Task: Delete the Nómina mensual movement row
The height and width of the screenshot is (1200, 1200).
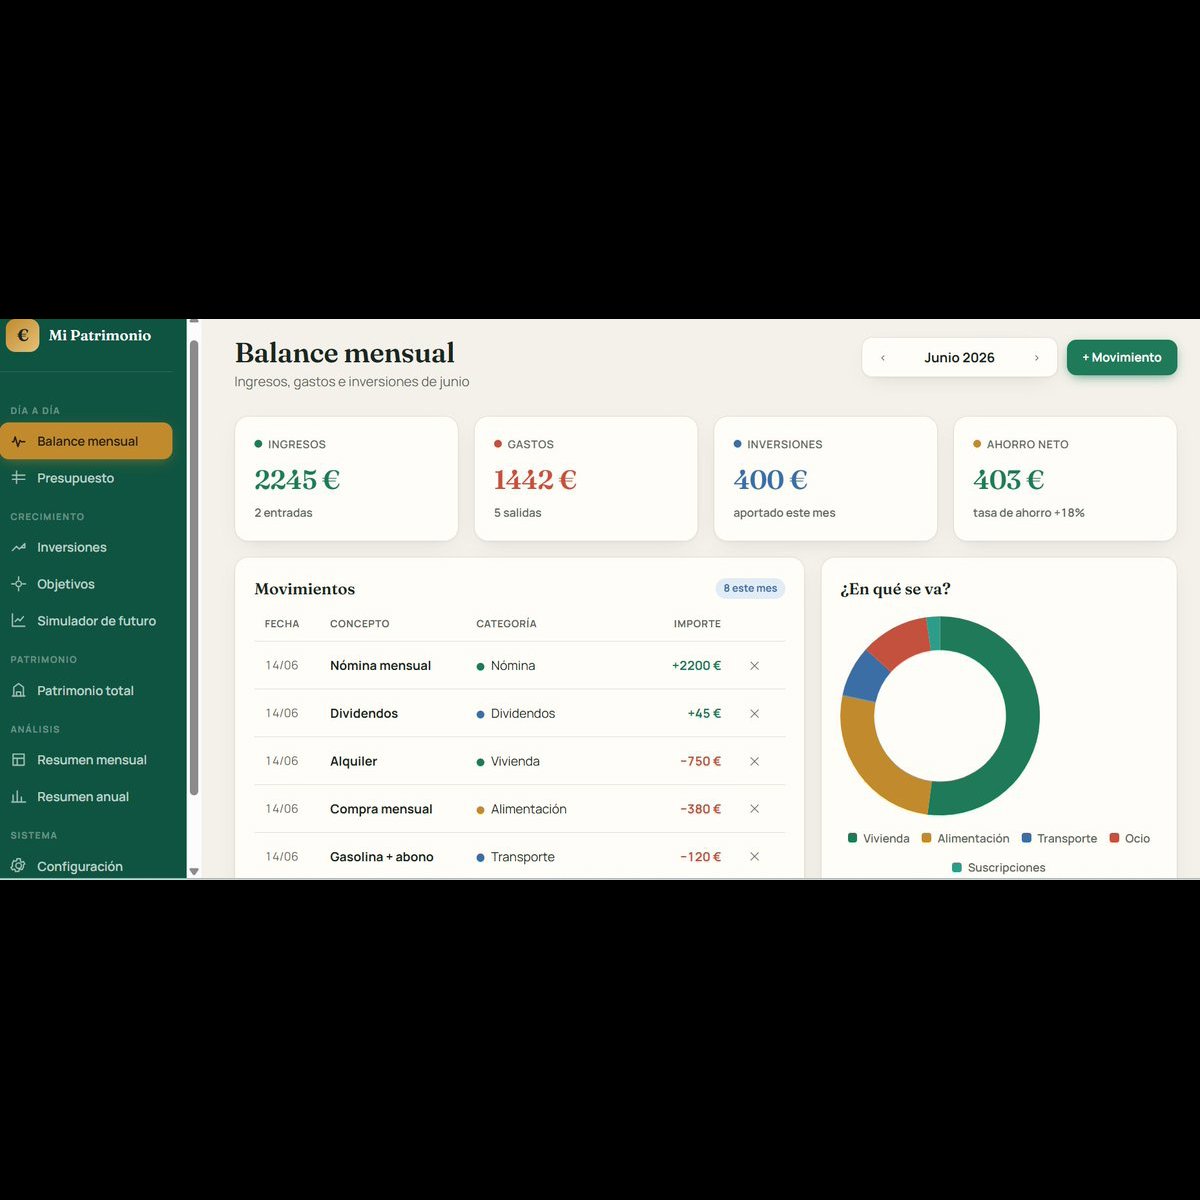Action: [755, 666]
